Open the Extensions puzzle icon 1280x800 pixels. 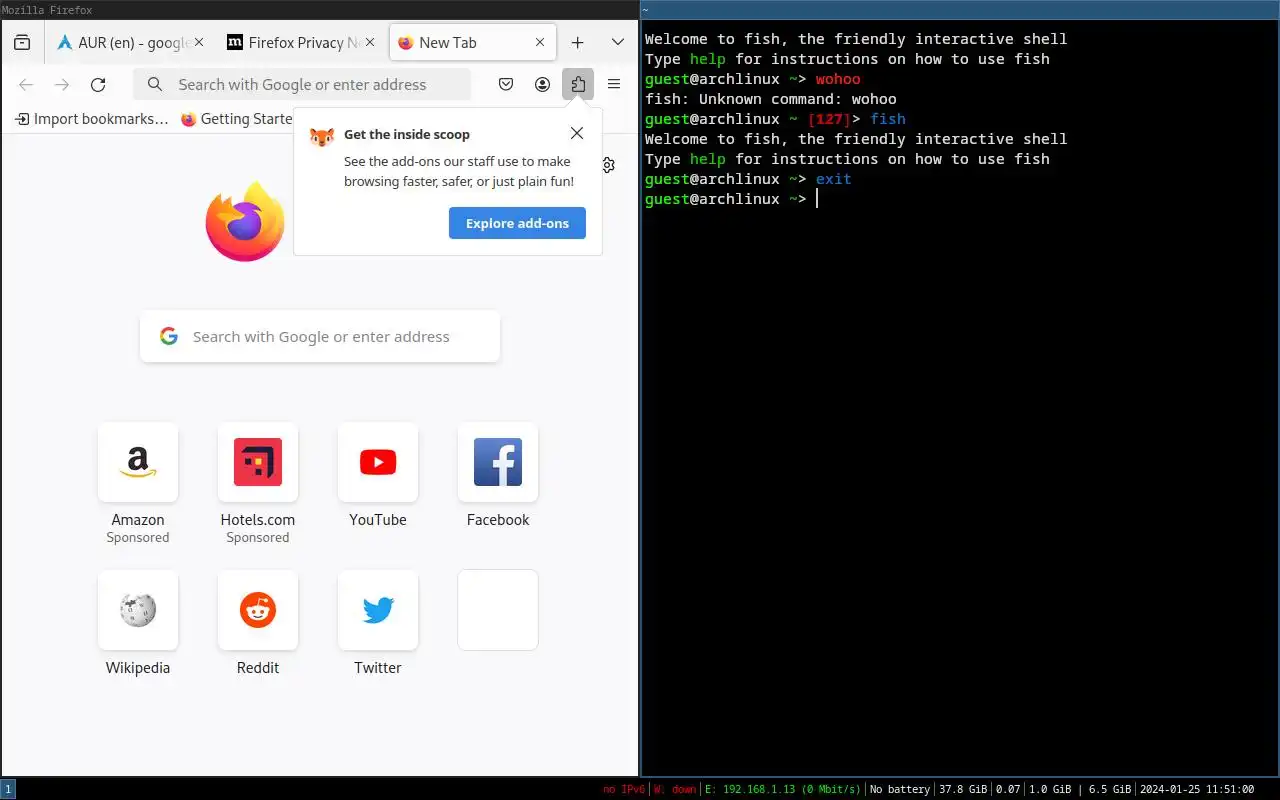pos(578,85)
